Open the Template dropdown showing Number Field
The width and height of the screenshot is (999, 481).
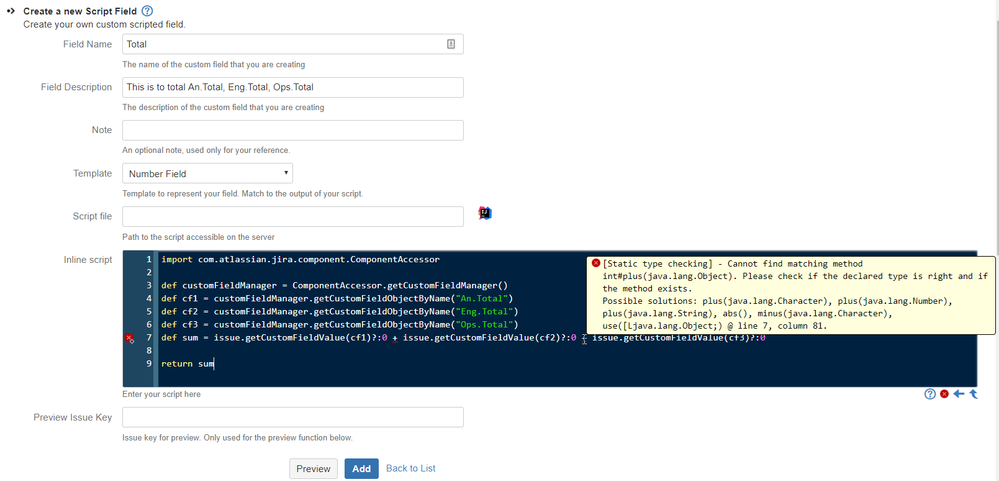207,173
